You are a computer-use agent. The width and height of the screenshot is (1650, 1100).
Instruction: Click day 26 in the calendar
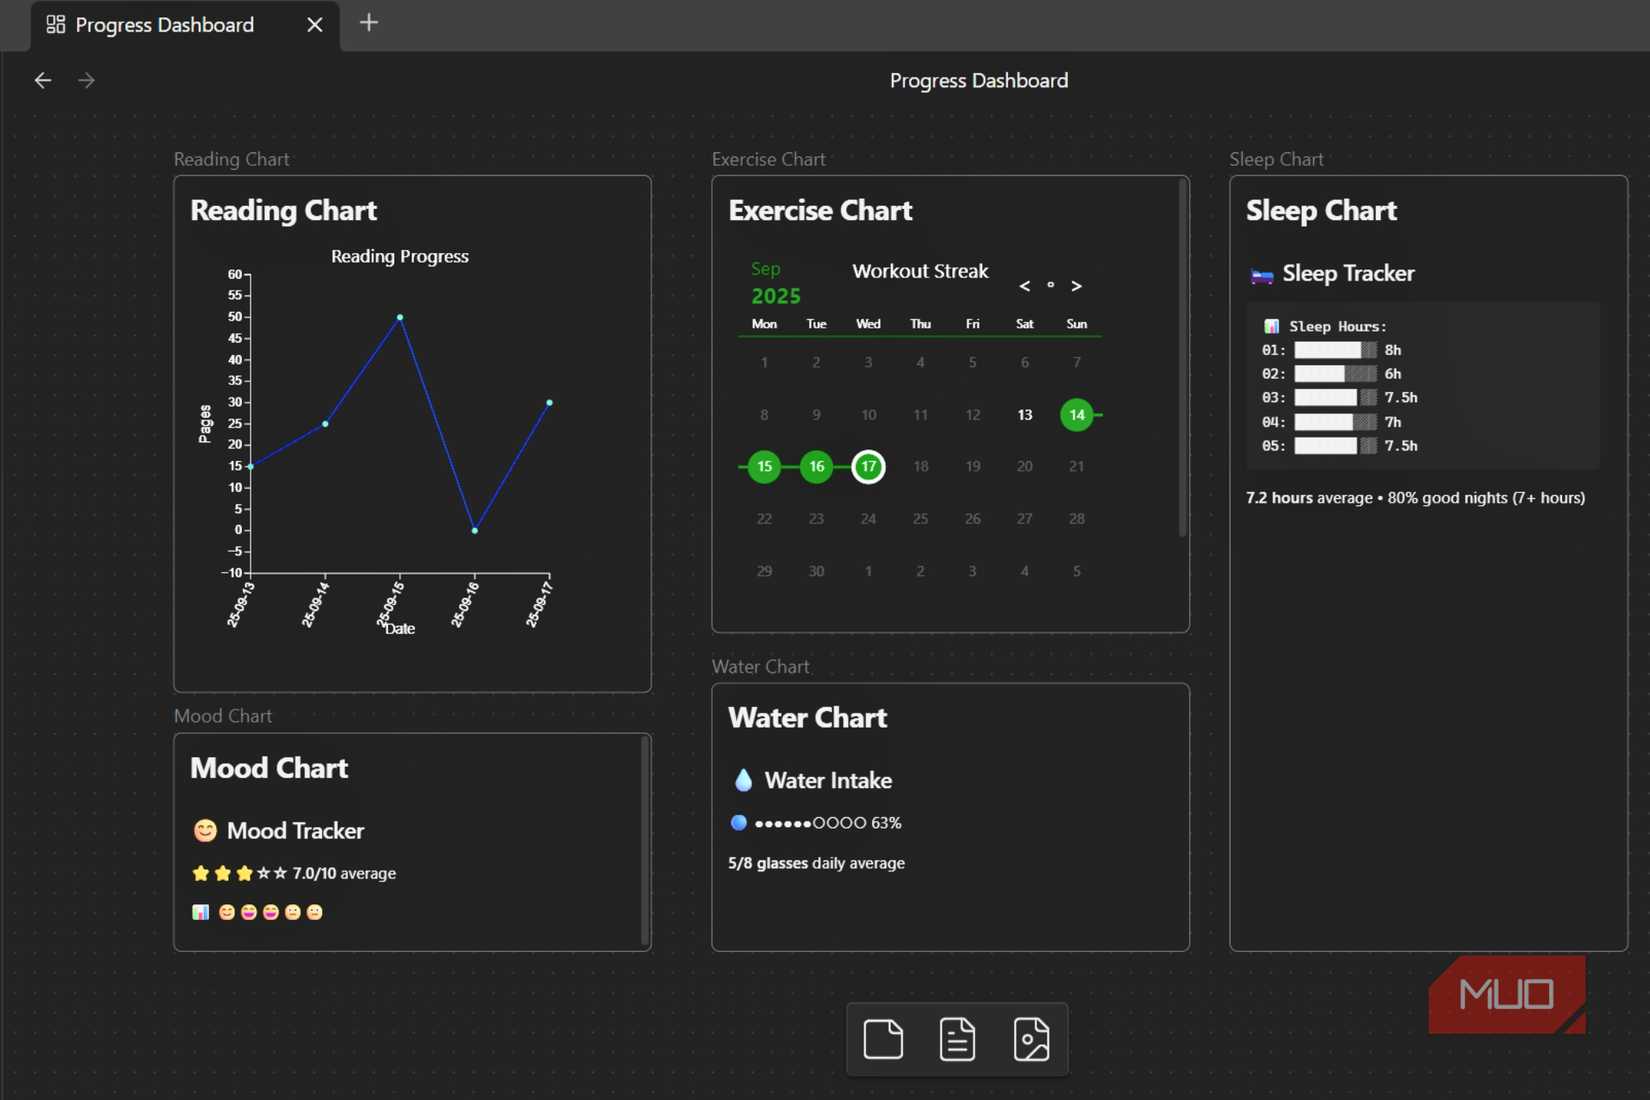point(972,519)
